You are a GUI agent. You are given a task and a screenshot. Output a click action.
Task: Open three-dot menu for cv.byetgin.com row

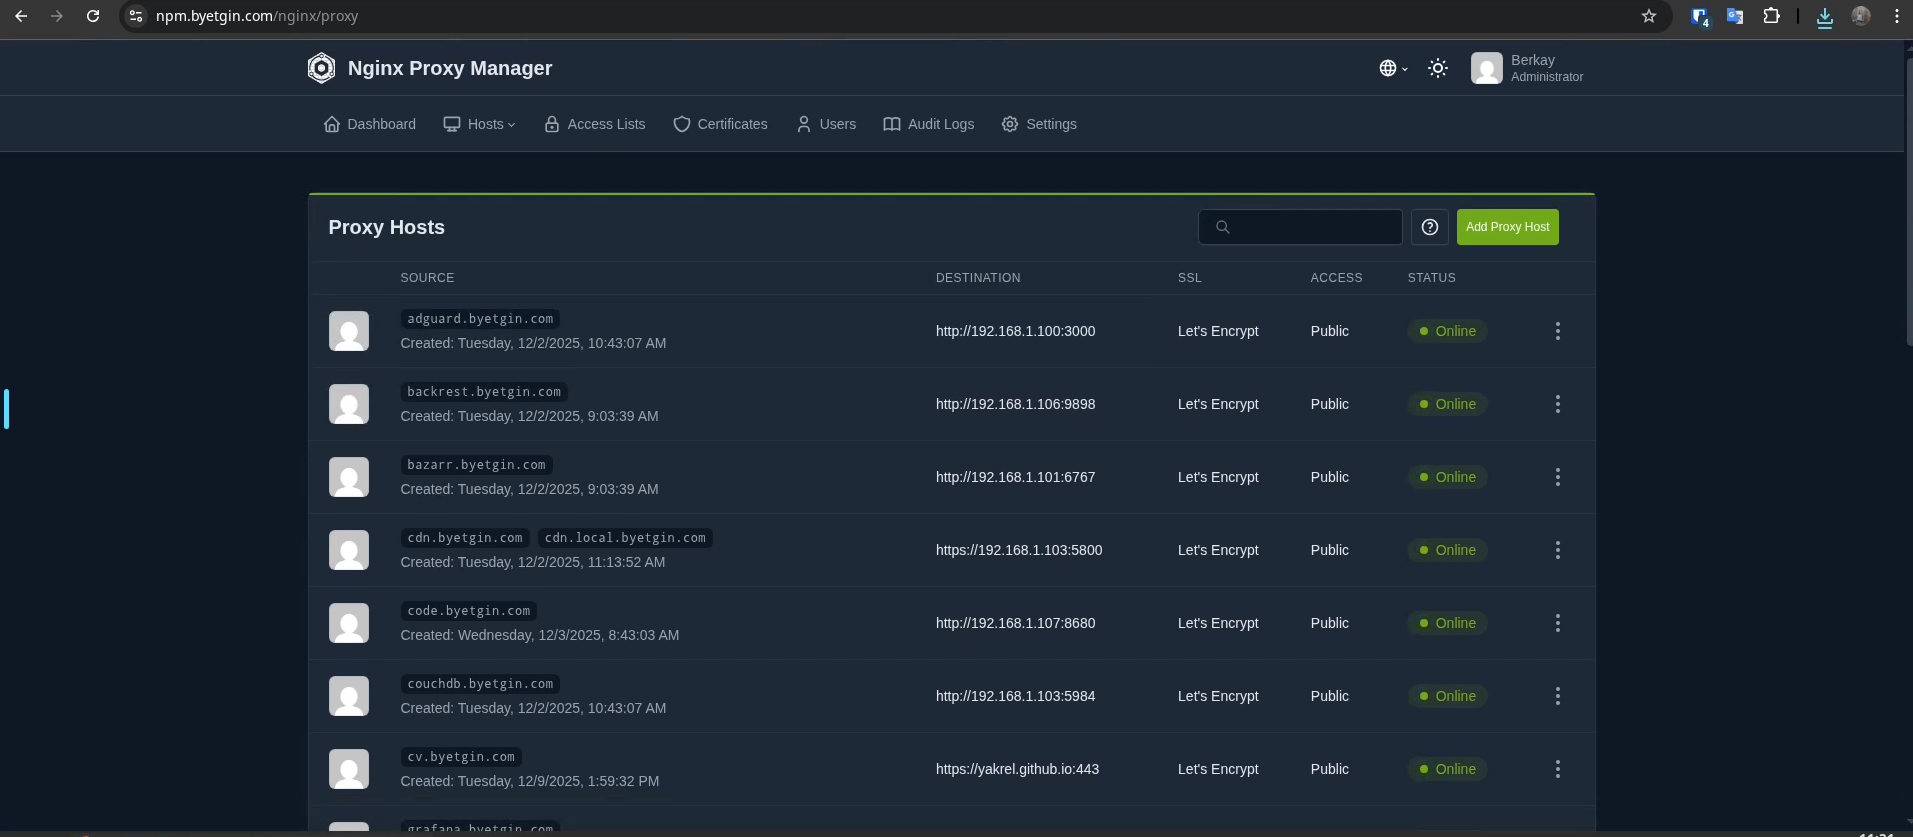point(1557,769)
